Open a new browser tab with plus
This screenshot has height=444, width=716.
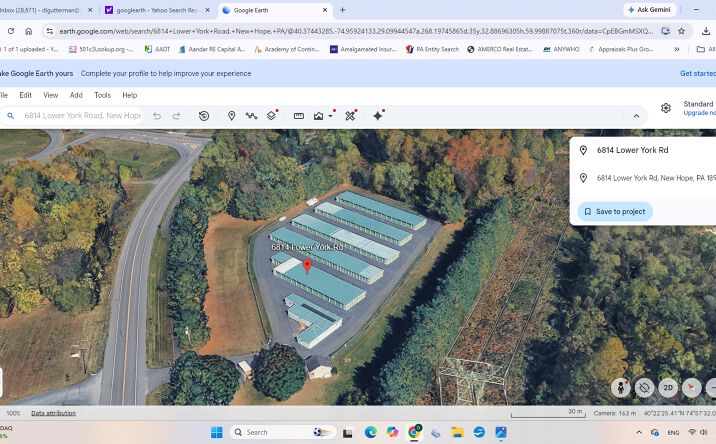(x=342, y=10)
